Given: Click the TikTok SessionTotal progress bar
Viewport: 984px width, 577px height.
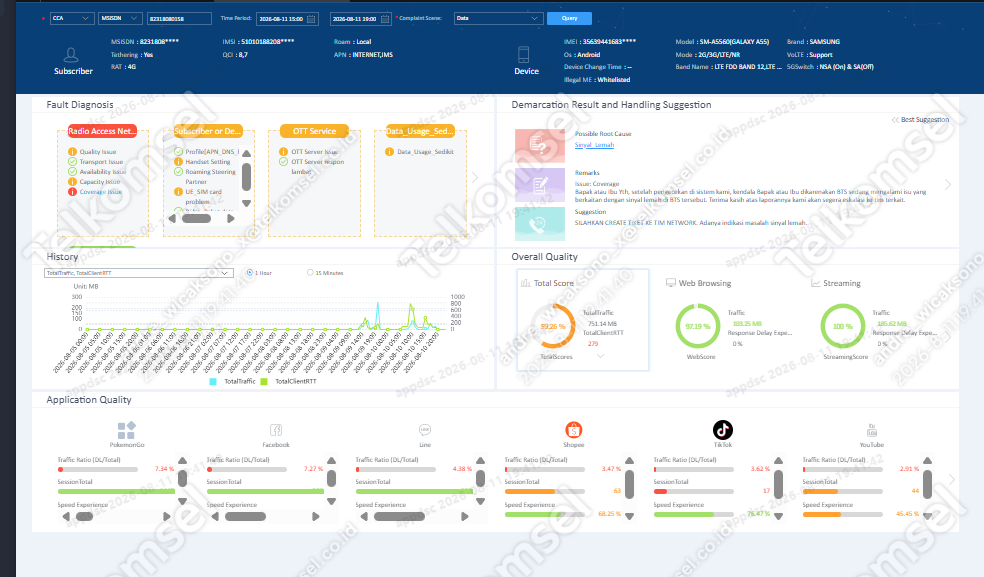Looking at the screenshot, I should click(x=693, y=492).
